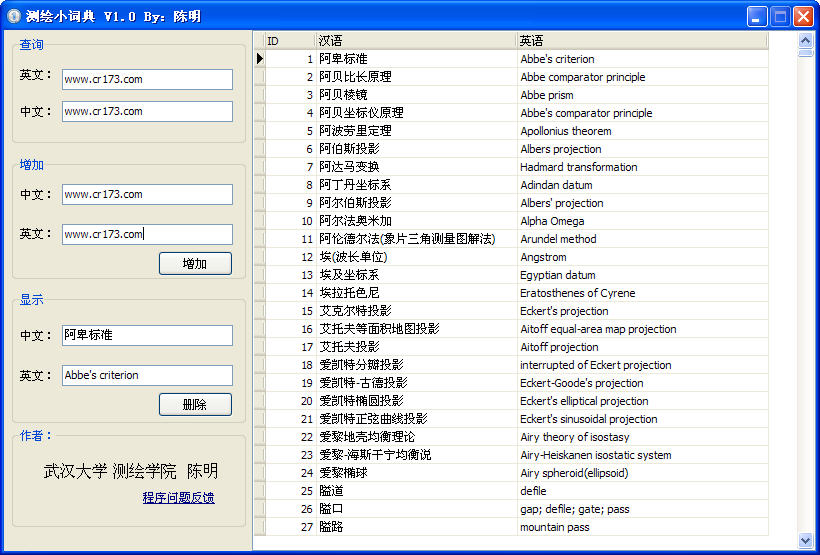The image size is (820, 555).
Task: Click the scrollbar down arrow
Action: tap(805, 540)
